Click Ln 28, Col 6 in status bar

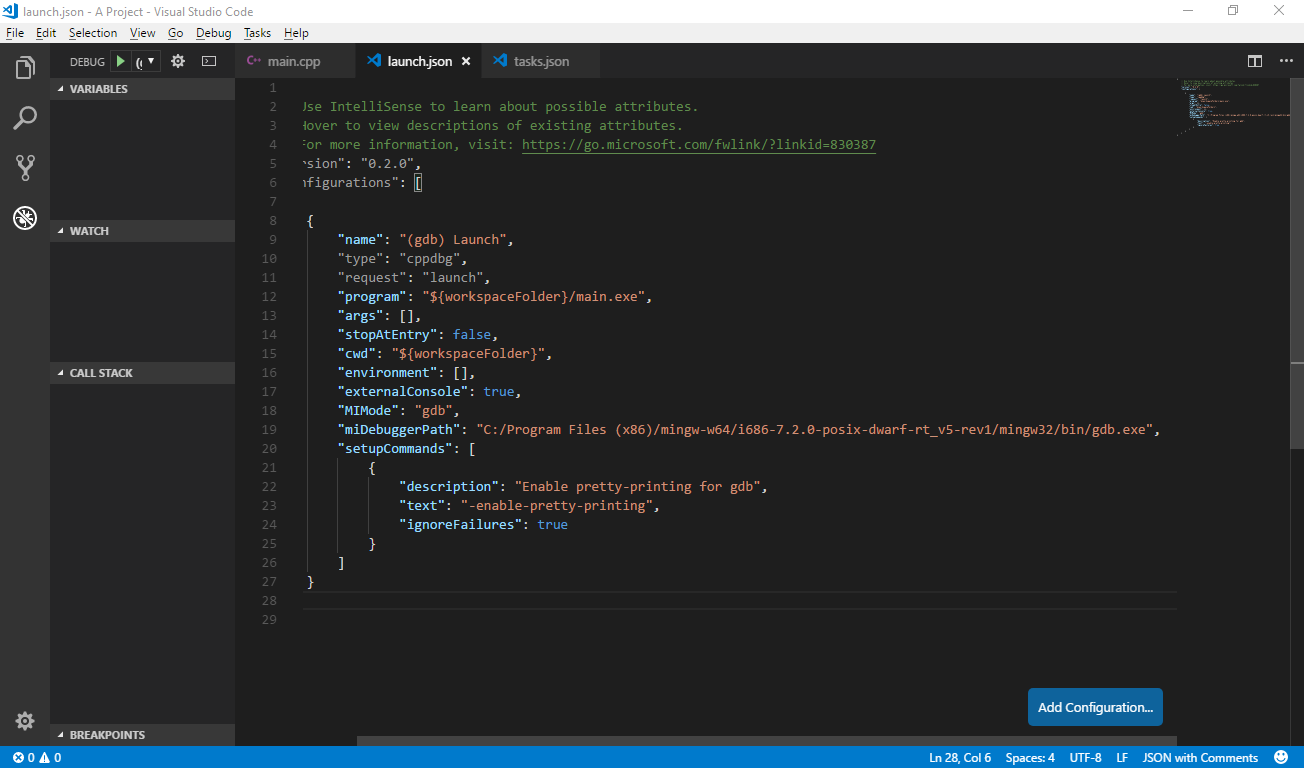pyautogui.click(x=960, y=758)
